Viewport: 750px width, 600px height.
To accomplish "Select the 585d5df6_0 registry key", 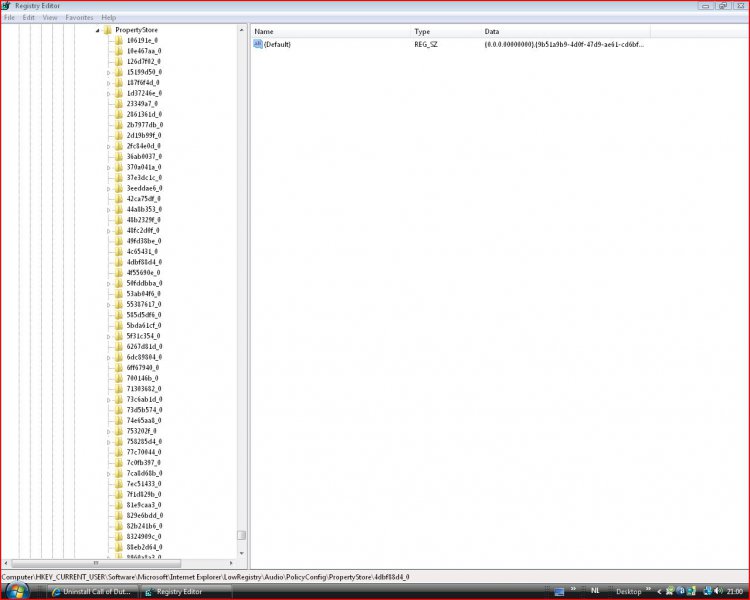I will 143,315.
